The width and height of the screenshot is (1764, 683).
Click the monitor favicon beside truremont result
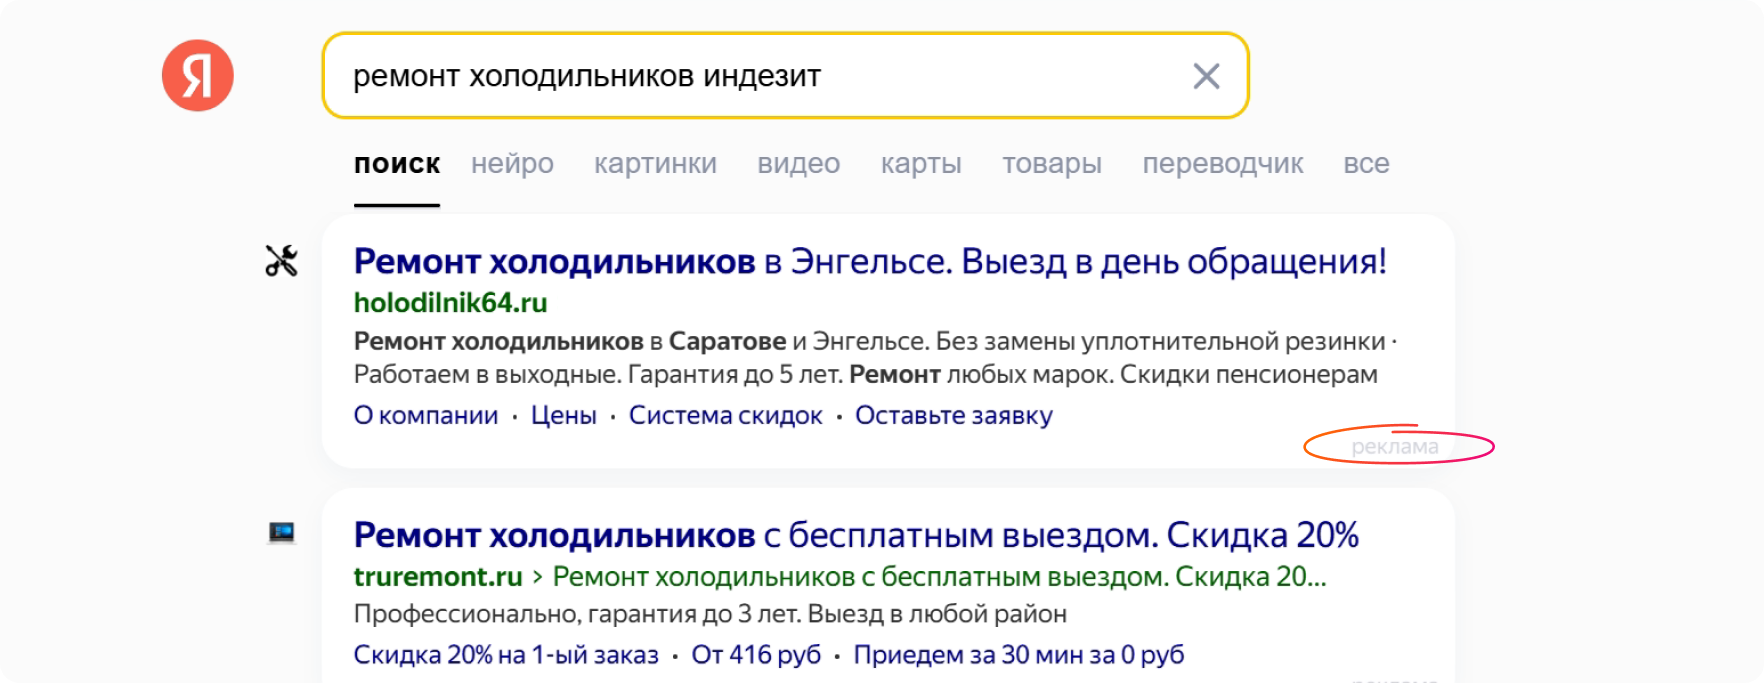point(281,533)
